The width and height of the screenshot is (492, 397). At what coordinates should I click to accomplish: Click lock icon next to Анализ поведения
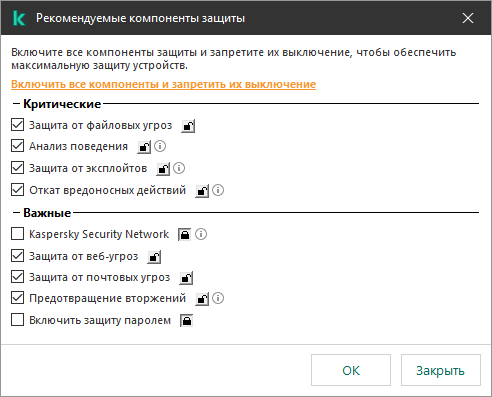pos(144,147)
